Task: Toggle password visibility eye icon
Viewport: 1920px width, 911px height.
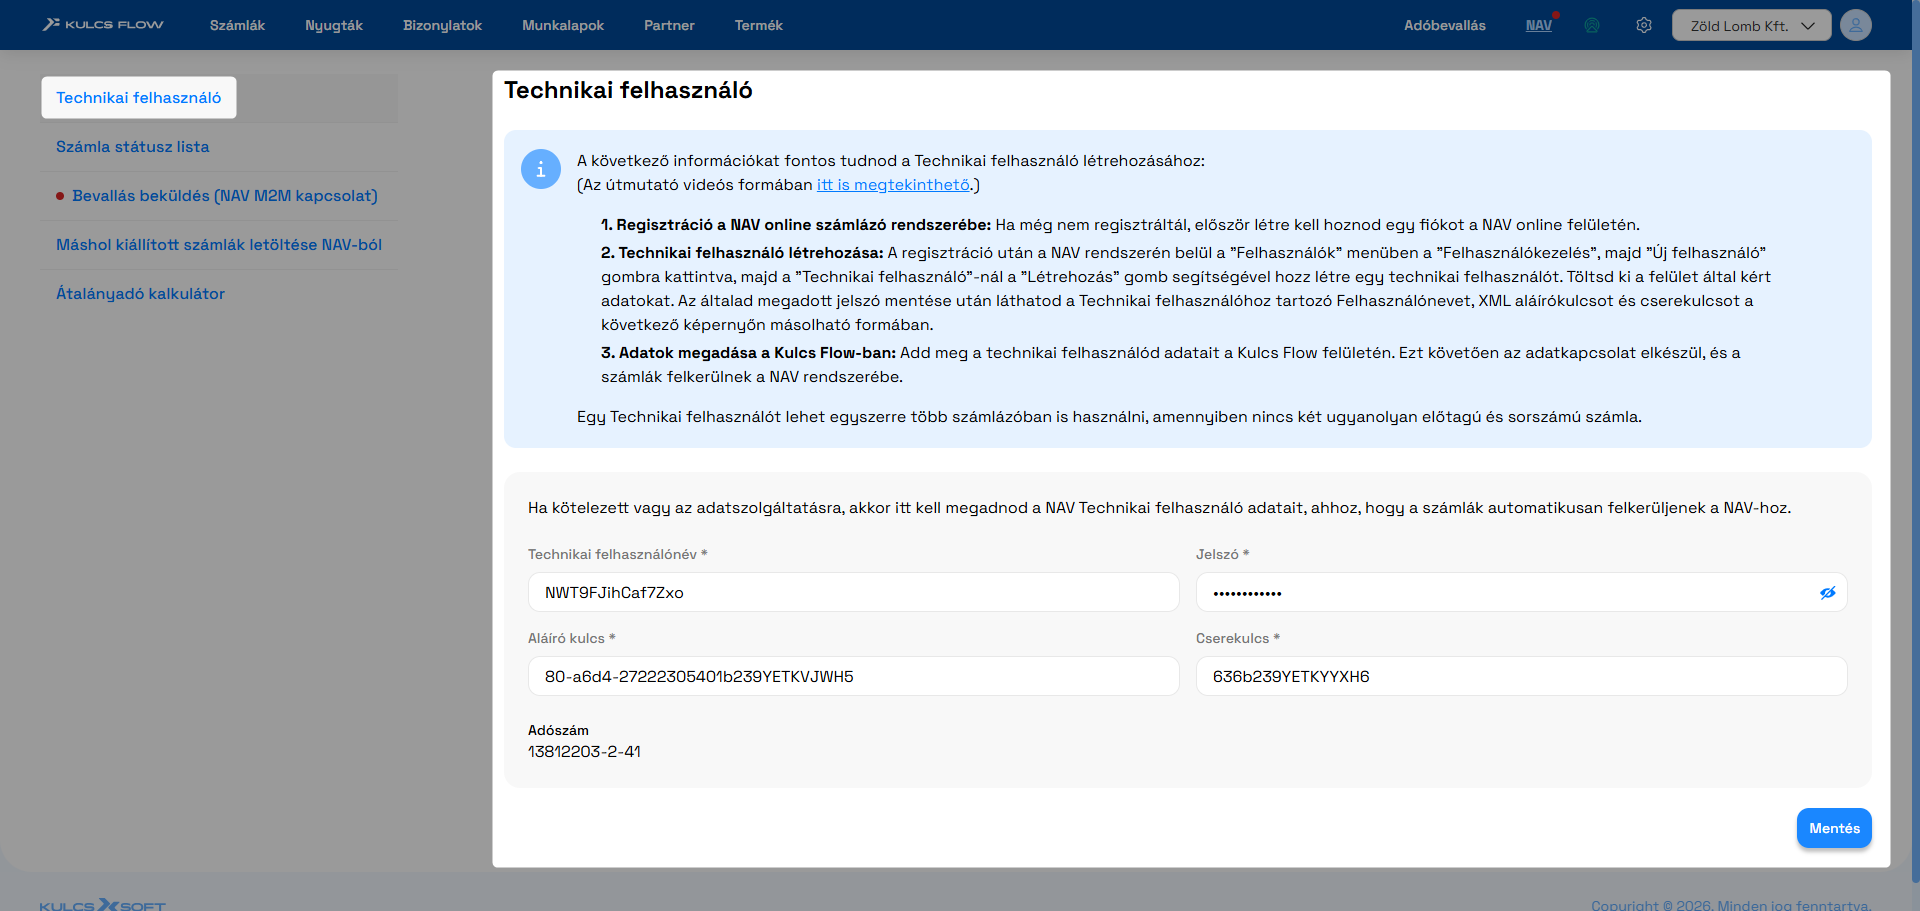Action: [x=1828, y=593]
